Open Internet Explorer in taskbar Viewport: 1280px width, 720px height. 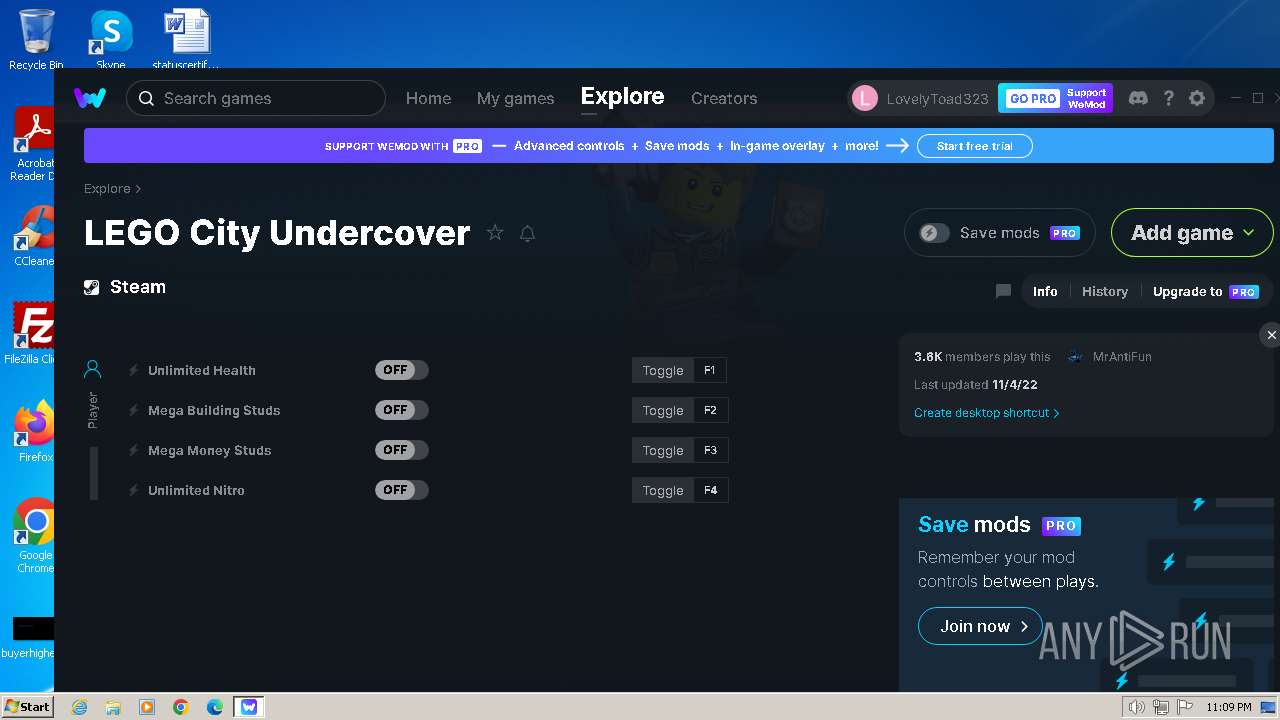coord(80,707)
